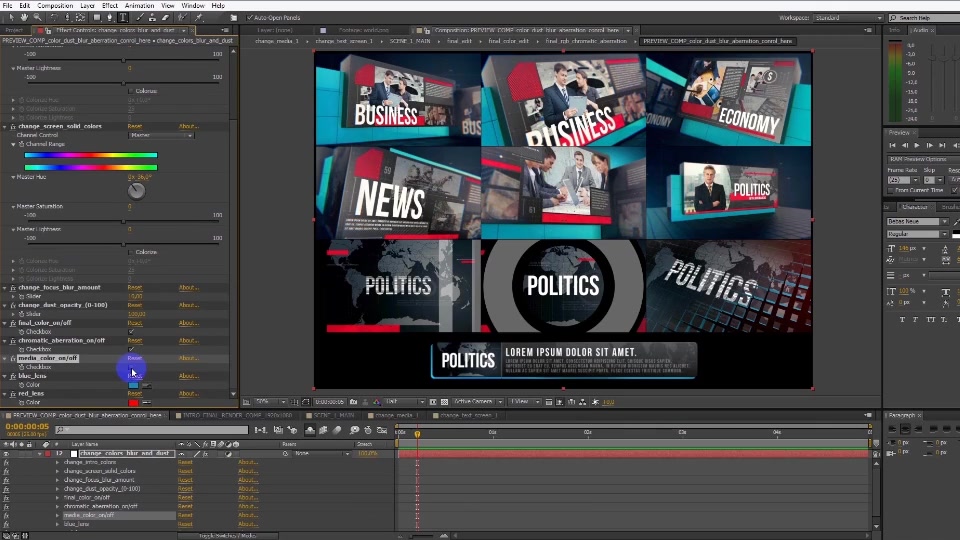Open the Workspace Standard dropdown
The image size is (960, 540).
[848, 18]
